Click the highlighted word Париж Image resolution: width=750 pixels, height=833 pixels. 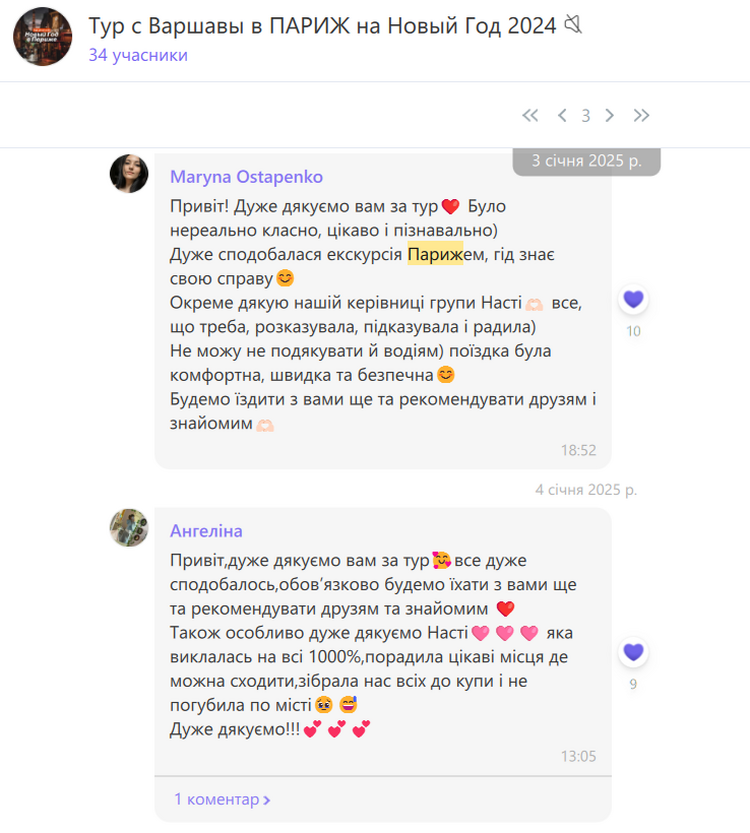[435, 254]
